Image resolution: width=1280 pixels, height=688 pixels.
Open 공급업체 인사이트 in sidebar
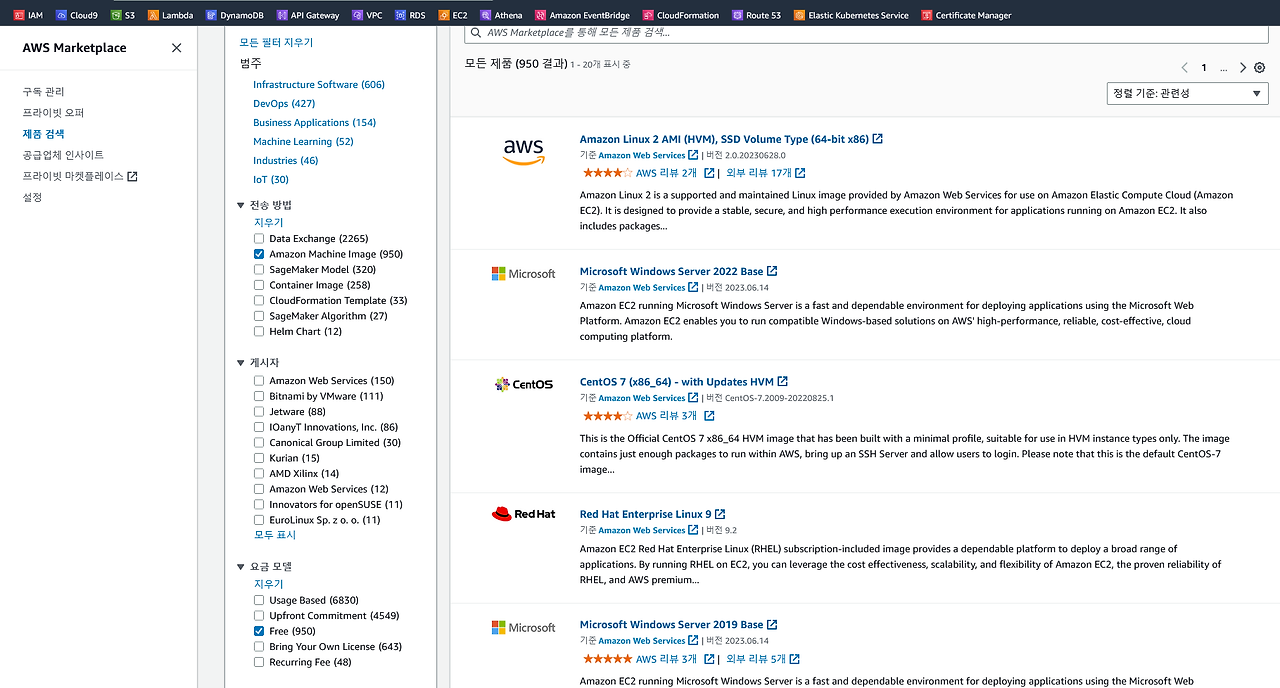pyautogui.click(x=64, y=155)
